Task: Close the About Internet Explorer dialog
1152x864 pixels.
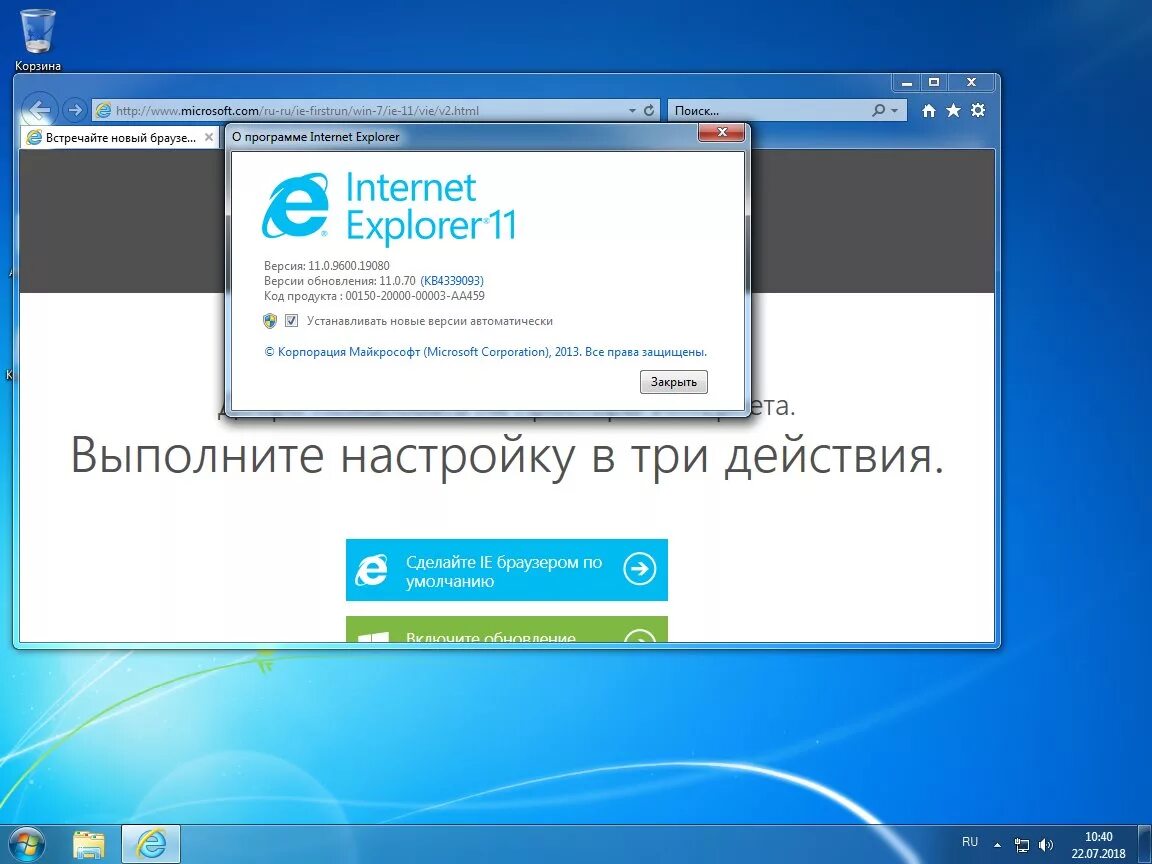Action: point(721,132)
